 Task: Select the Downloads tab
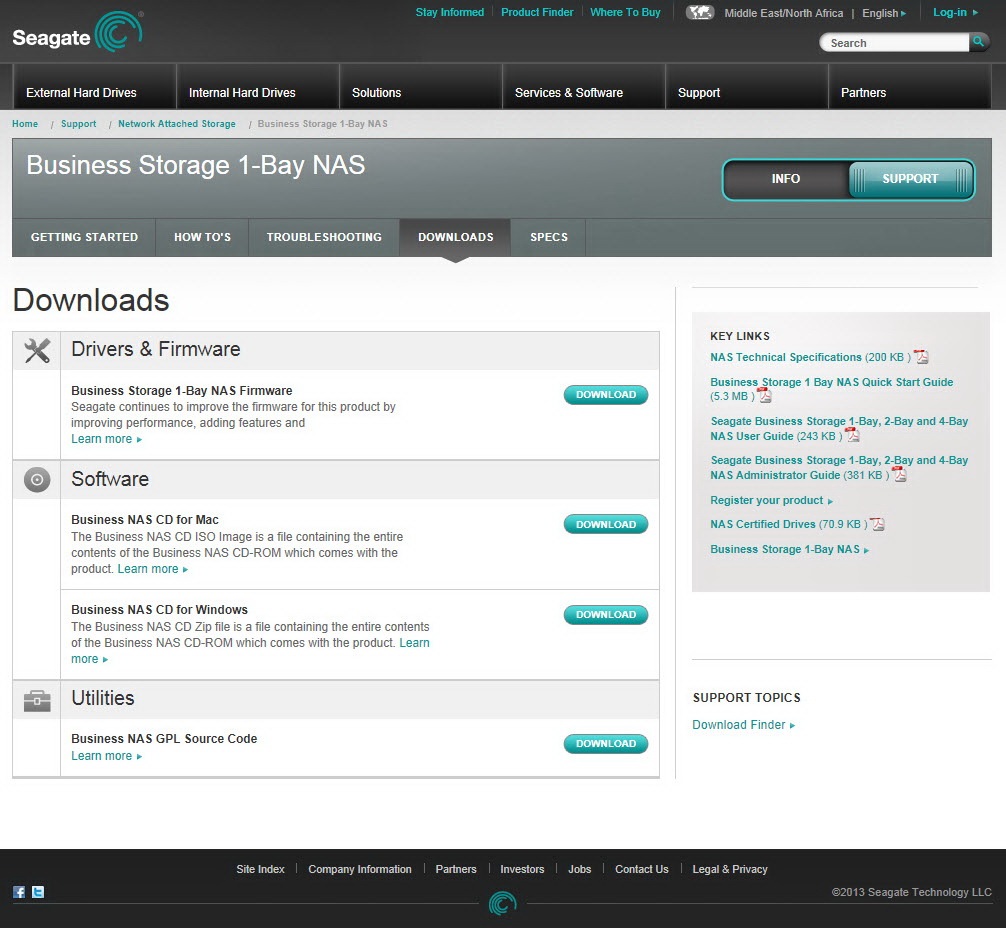456,237
